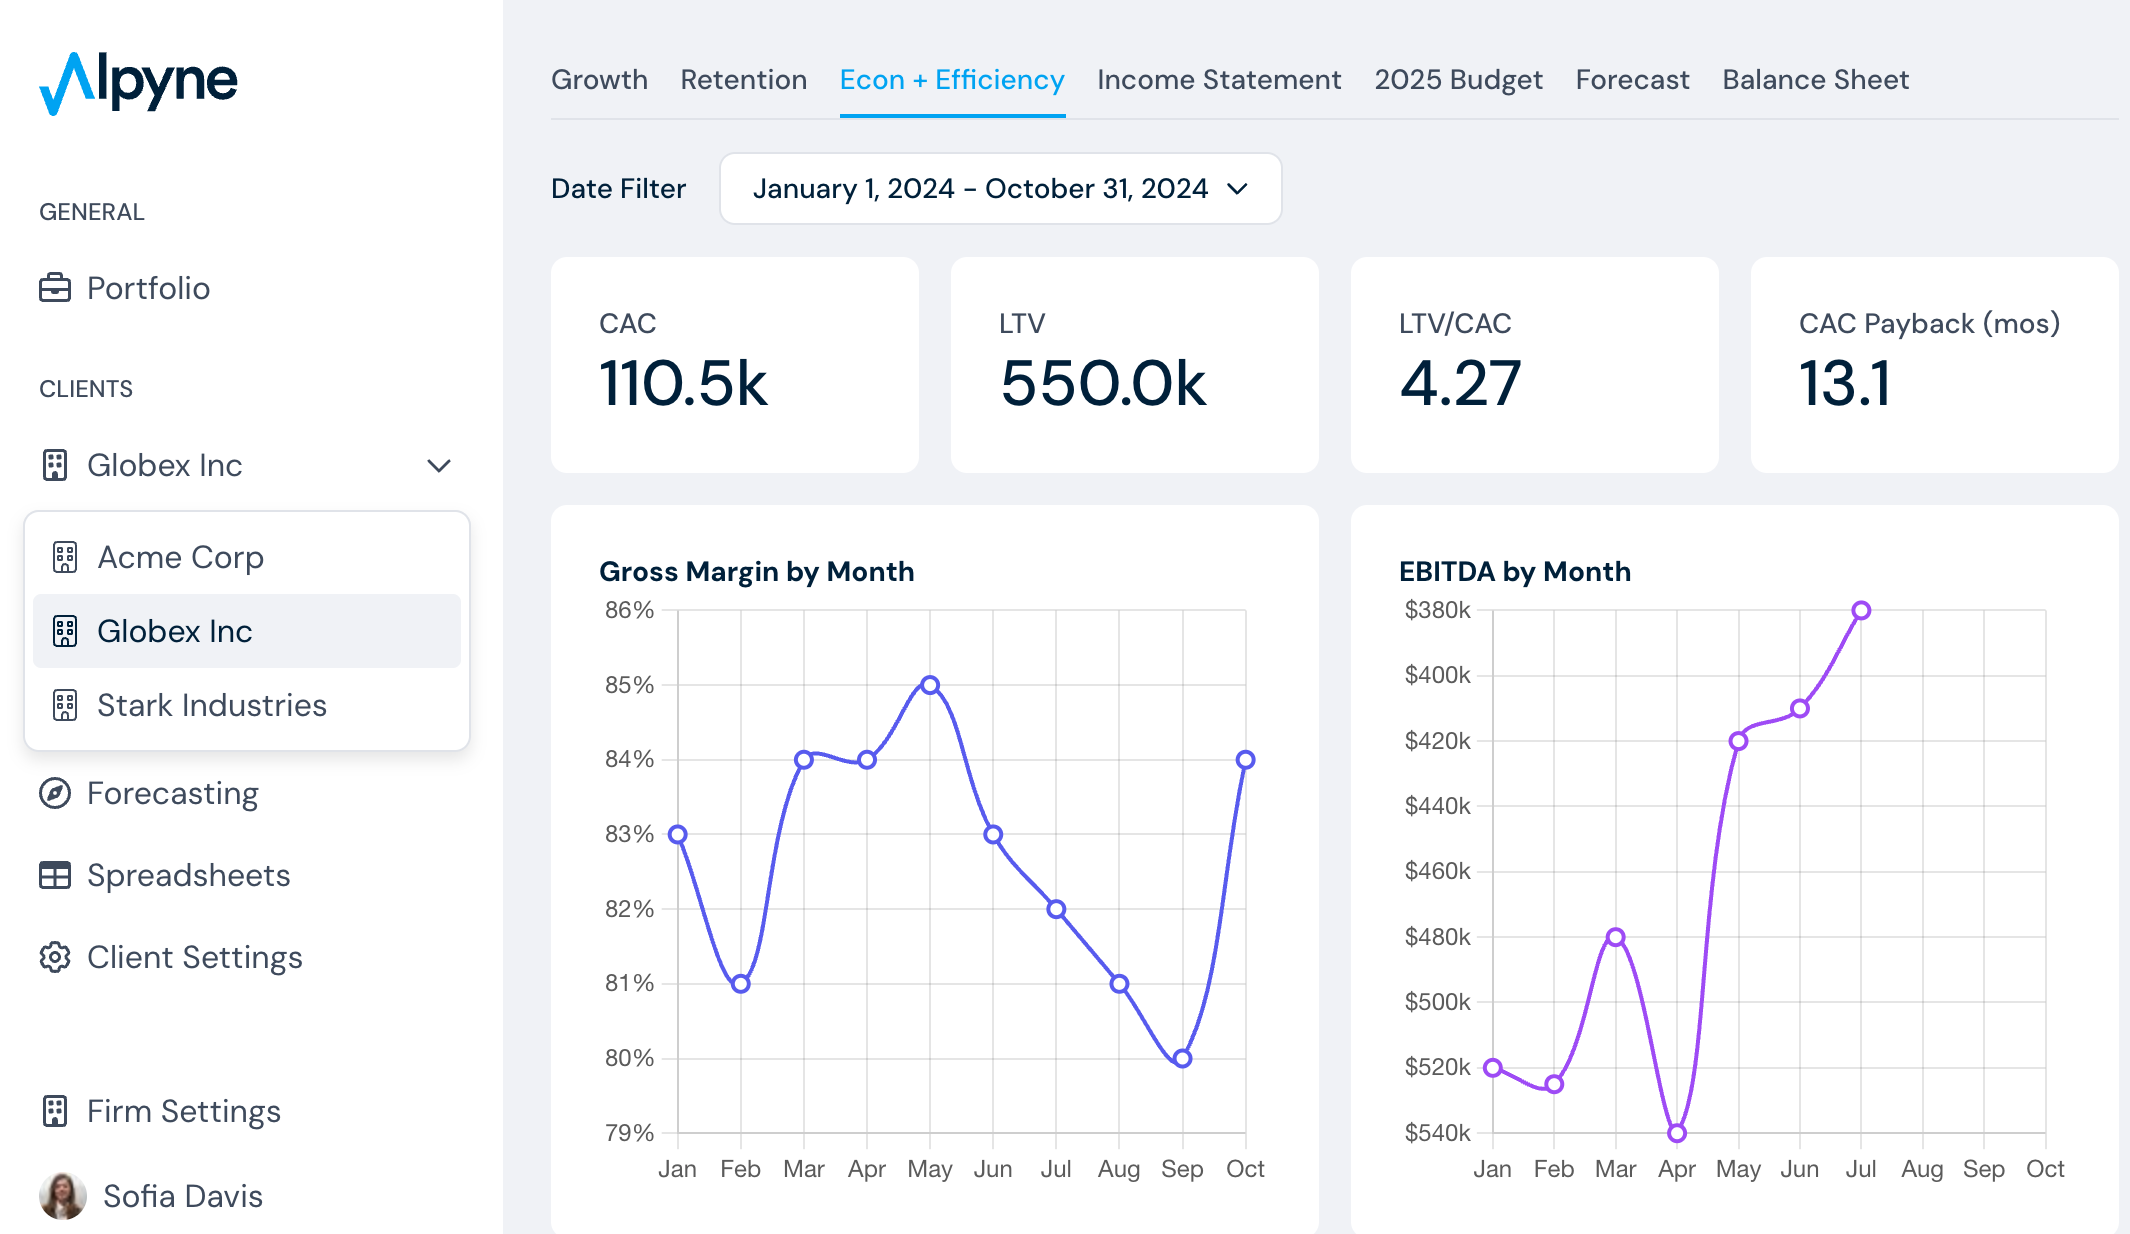Open Sofia Davis profile avatar
The width and height of the screenshot is (2130, 1234).
pos(63,1196)
